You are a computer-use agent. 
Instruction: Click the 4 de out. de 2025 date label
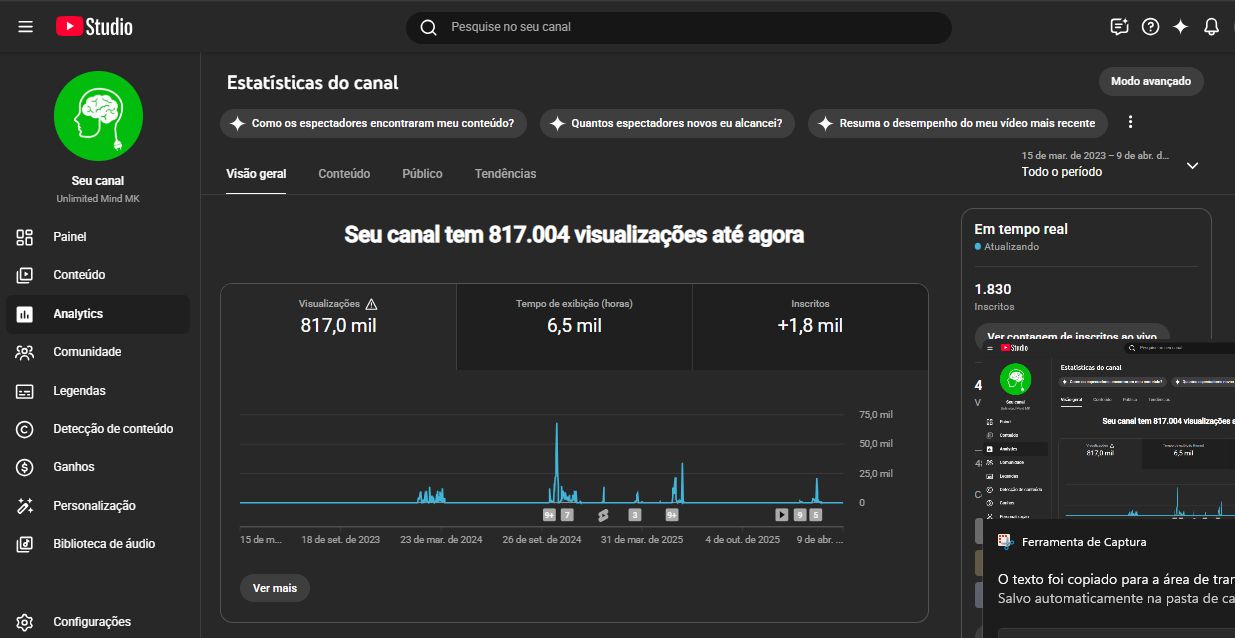tap(742, 539)
